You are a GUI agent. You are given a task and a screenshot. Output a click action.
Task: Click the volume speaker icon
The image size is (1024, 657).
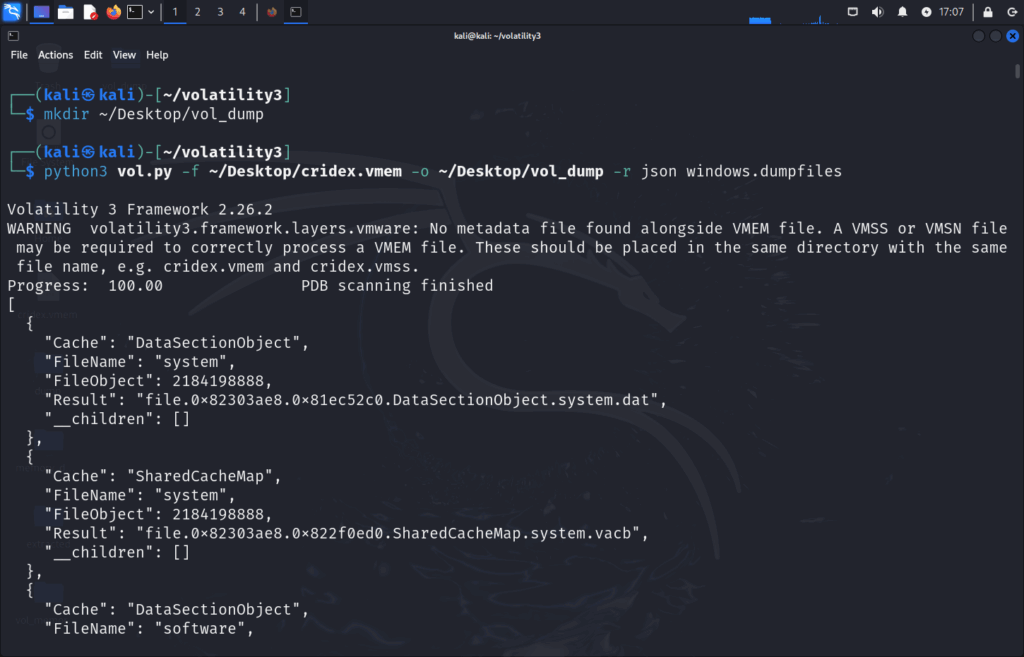point(877,12)
